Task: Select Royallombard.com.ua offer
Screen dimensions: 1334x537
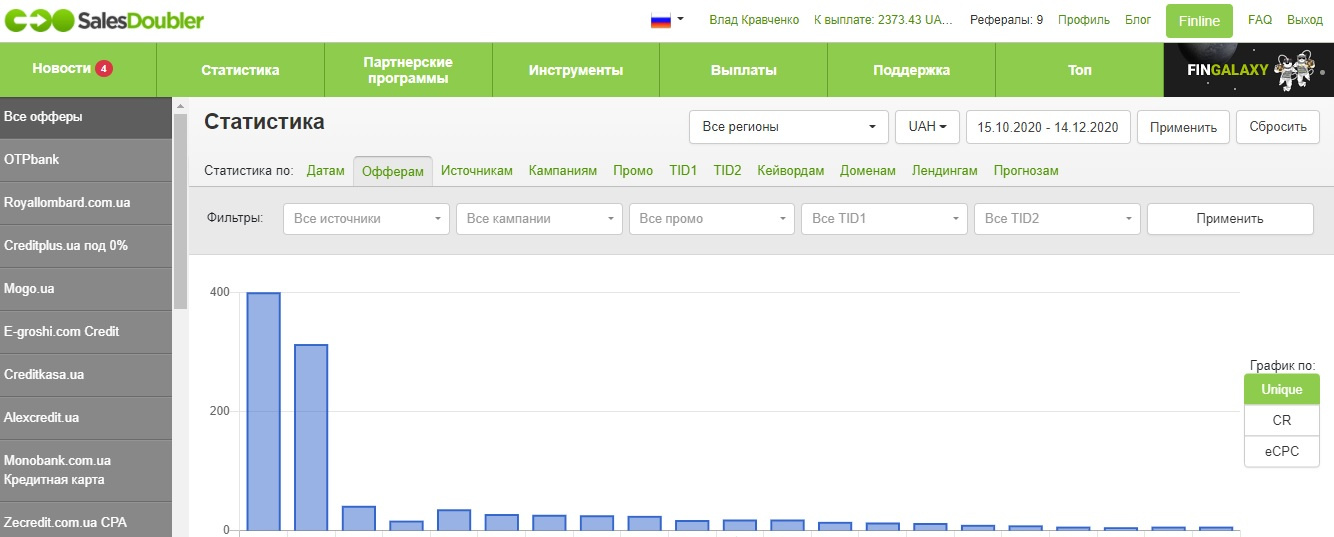Action: (86, 203)
